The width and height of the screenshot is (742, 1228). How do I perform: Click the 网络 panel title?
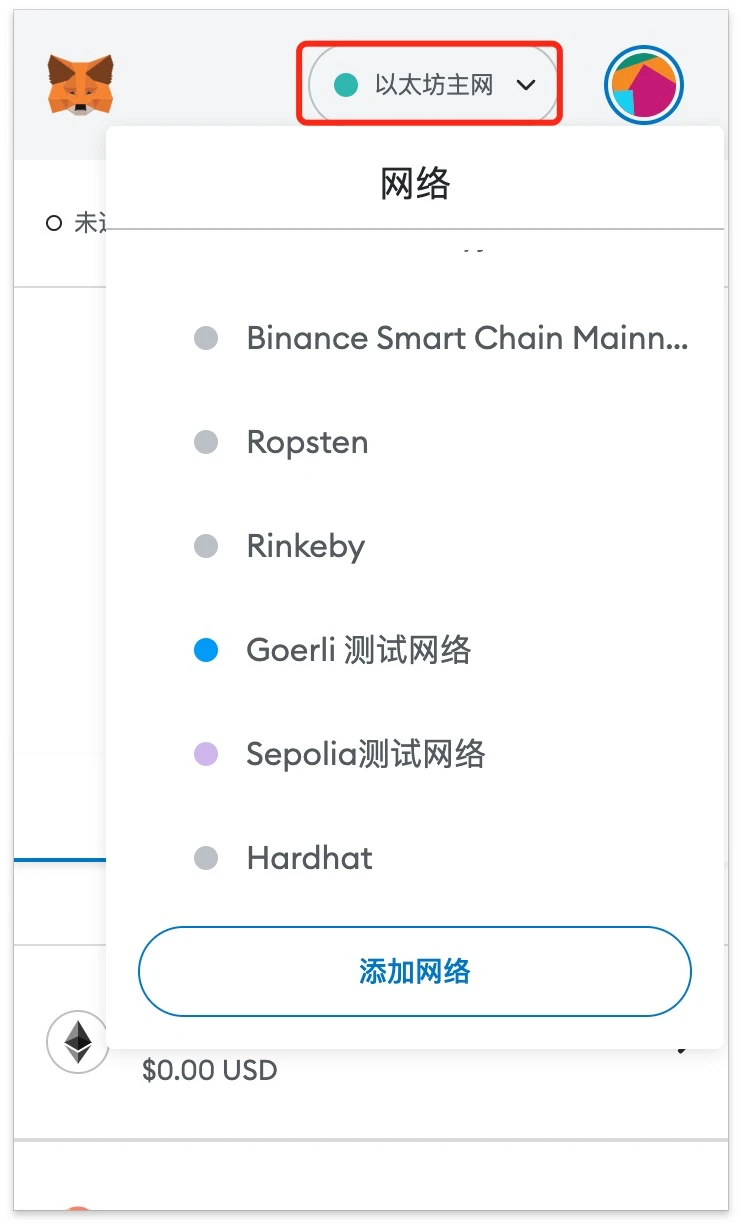click(x=414, y=184)
